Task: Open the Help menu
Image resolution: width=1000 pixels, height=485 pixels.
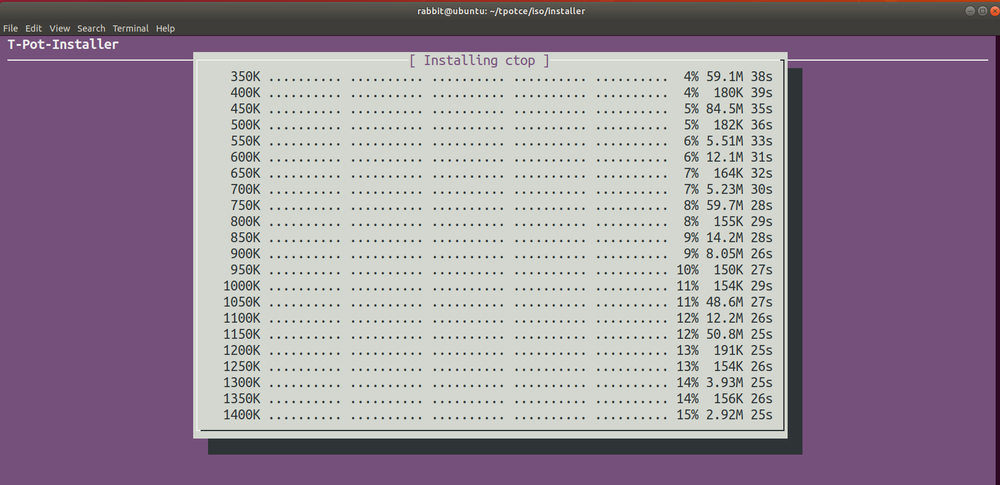Action: click(x=165, y=28)
